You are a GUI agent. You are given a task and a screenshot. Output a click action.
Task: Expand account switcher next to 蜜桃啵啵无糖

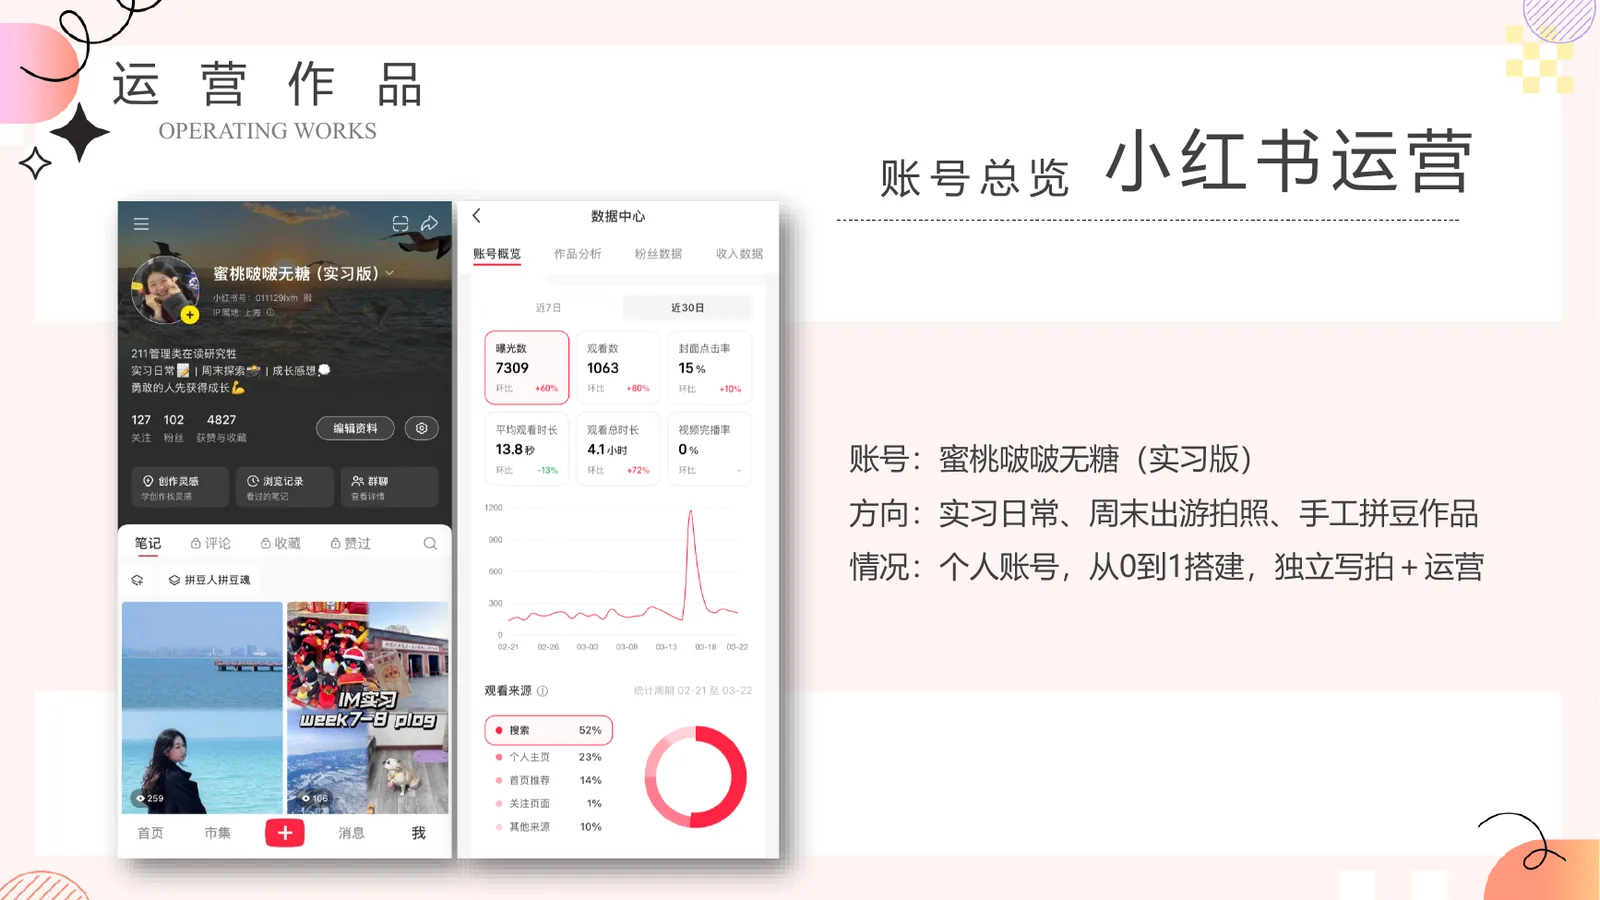point(390,273)
